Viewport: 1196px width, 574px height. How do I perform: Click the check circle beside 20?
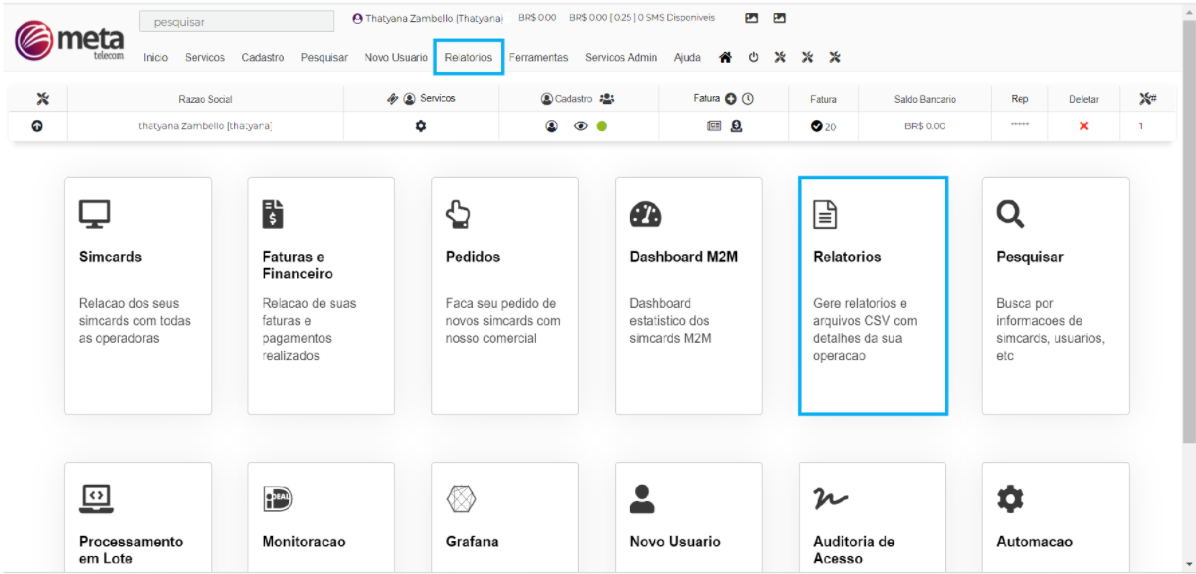click(x=817, y=127)
